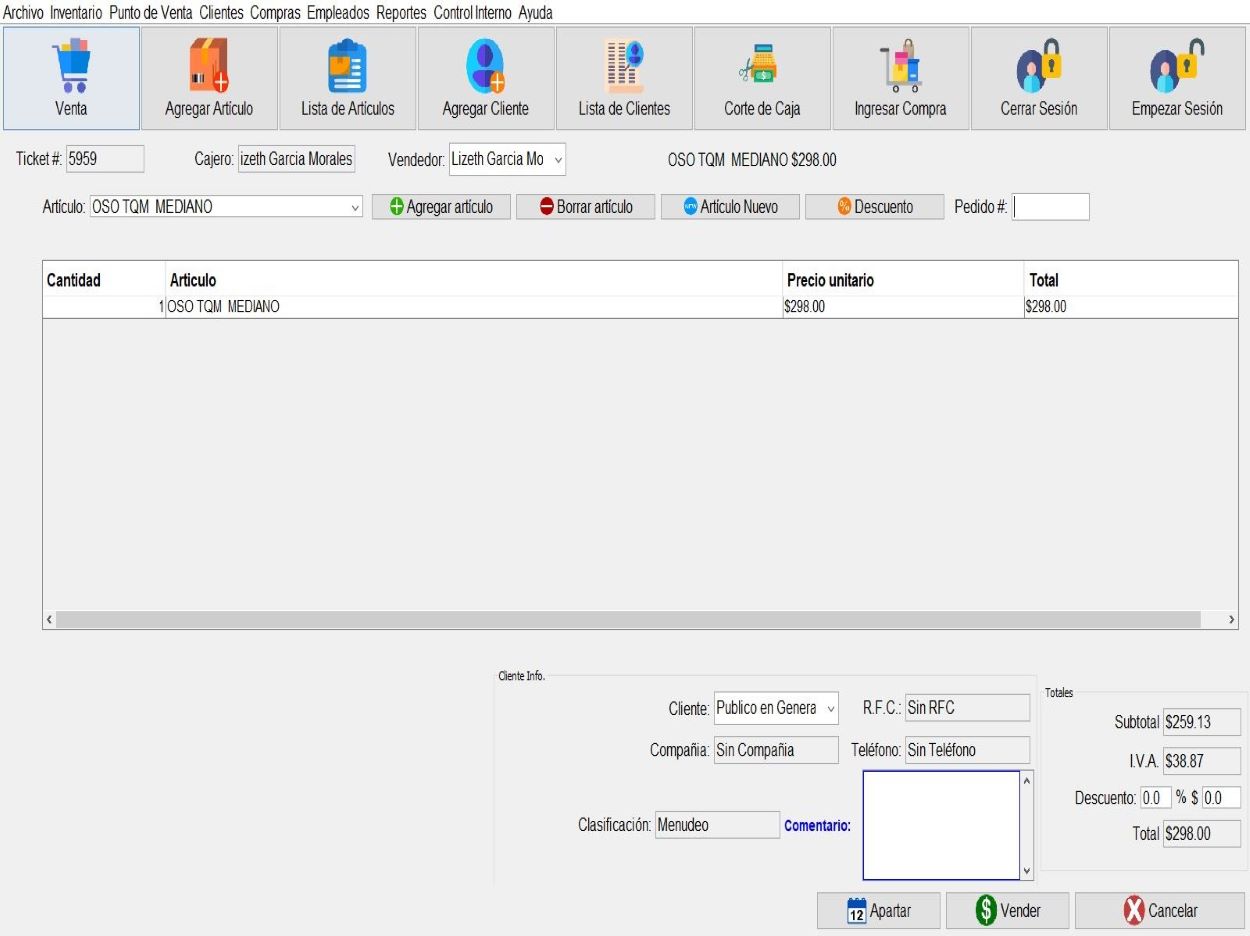The height and width of the screenshot is (936, 1250).
Task: Expand the Cliente dropdown selector
Action: pyautogui.click(x=830, y=709)
